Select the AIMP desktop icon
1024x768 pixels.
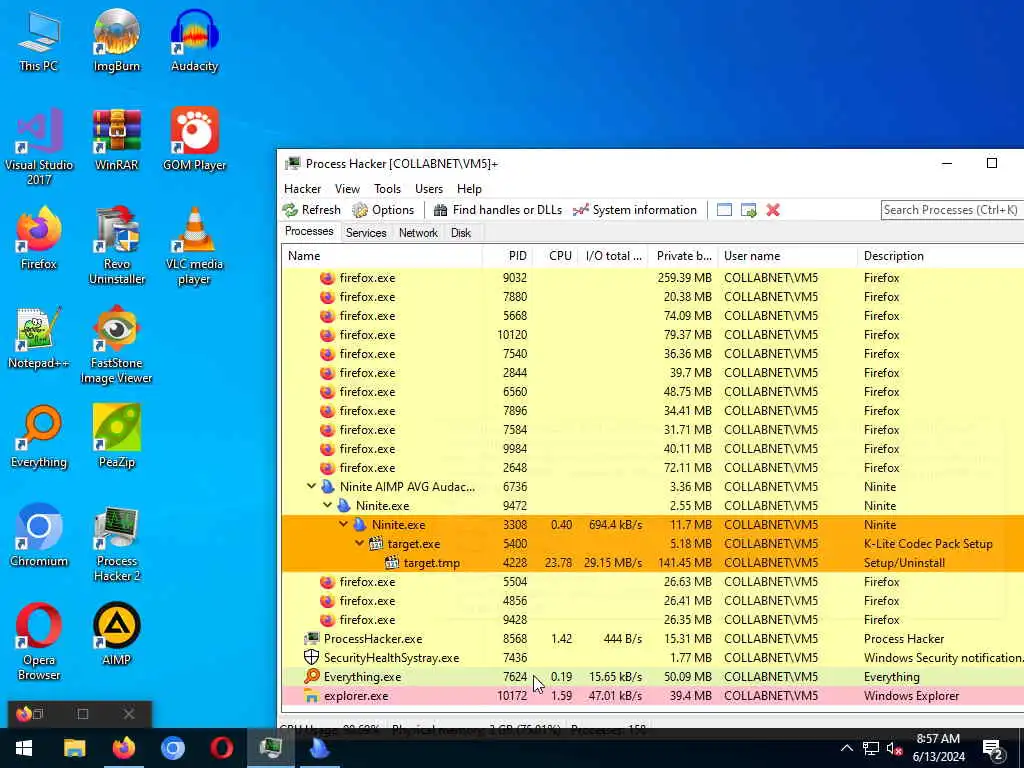(116, 635)
